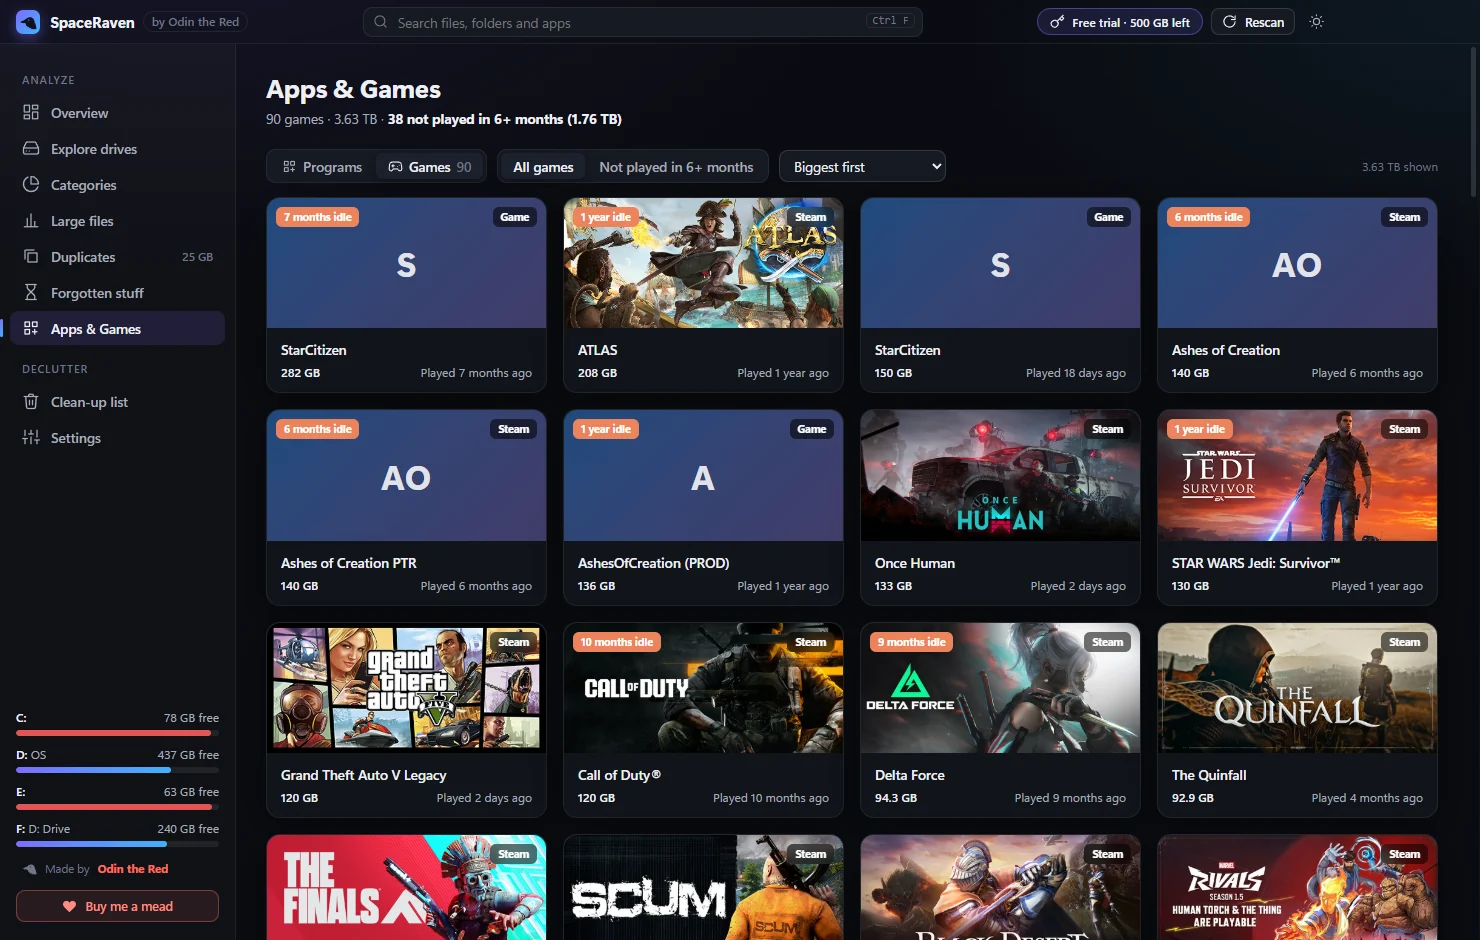Click Buy me a mead button
Screen dimensions: 1480x940
[x=117, y=906]
